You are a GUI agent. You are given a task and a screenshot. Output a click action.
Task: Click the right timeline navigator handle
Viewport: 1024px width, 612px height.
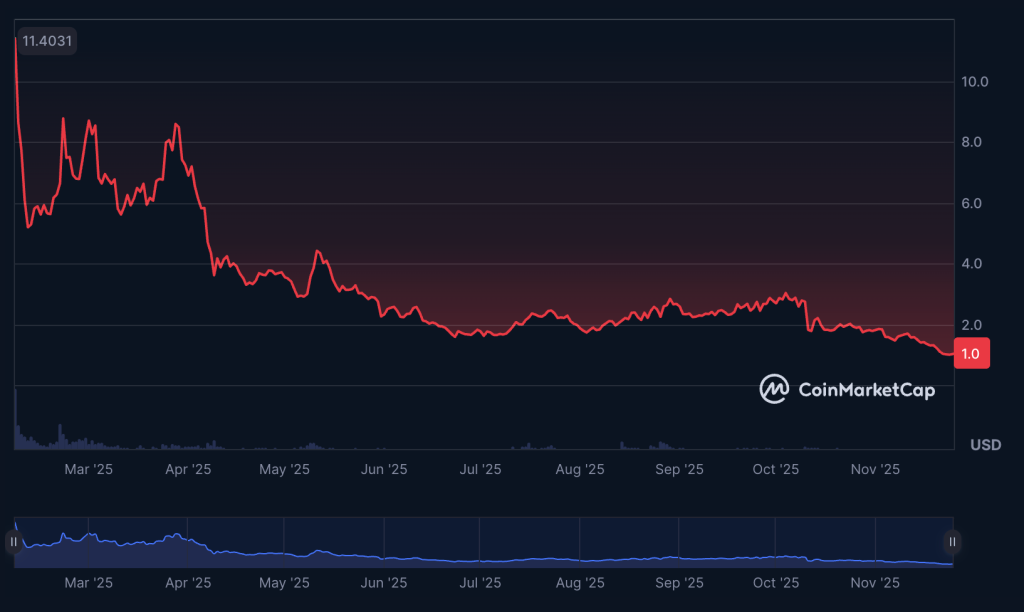[950, 540]
